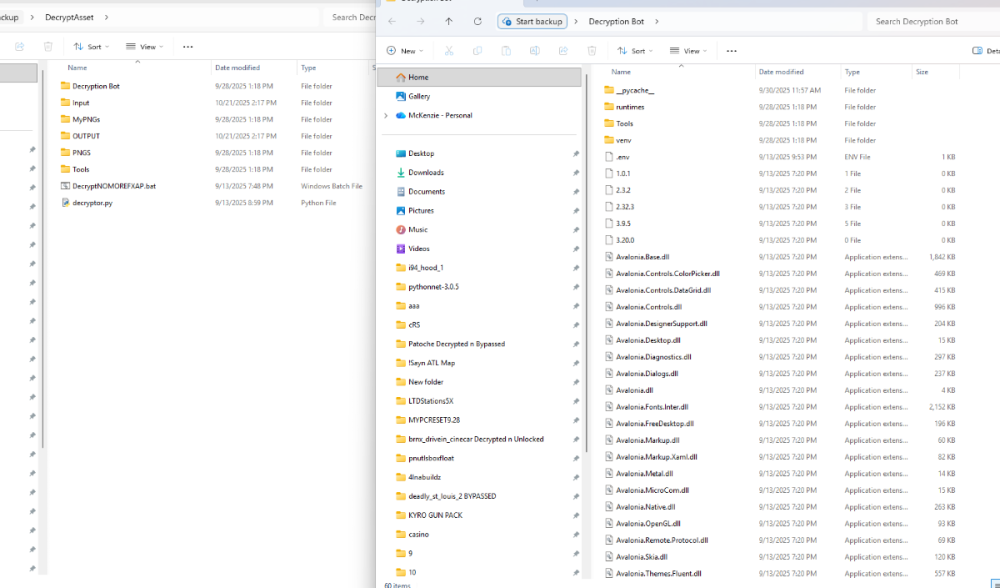Click the Refresh icon in Decryption Bot window
This screenshot has width=1000, height=588.
click(477, 21)
